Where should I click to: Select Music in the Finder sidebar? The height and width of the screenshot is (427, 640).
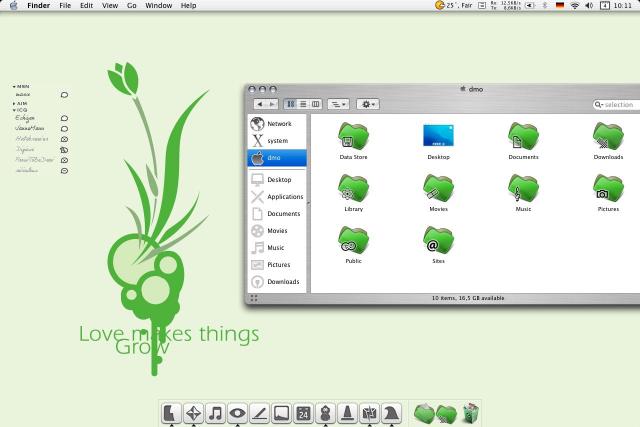coord(277,248)
